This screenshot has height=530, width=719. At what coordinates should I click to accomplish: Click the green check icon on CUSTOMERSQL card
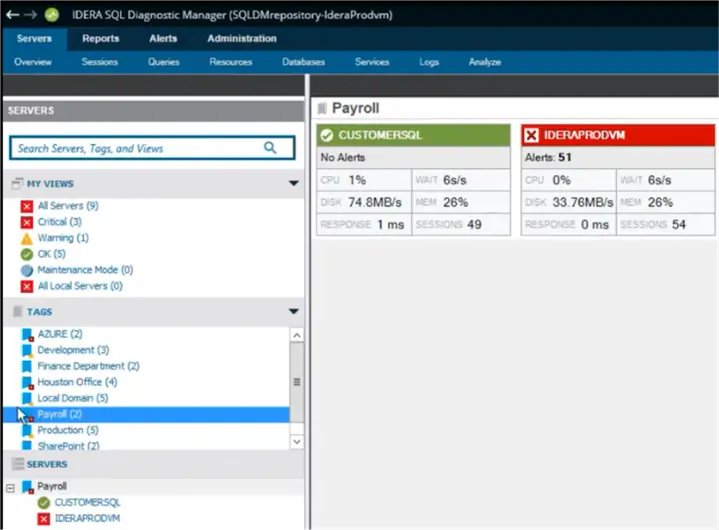coord(326,135)
